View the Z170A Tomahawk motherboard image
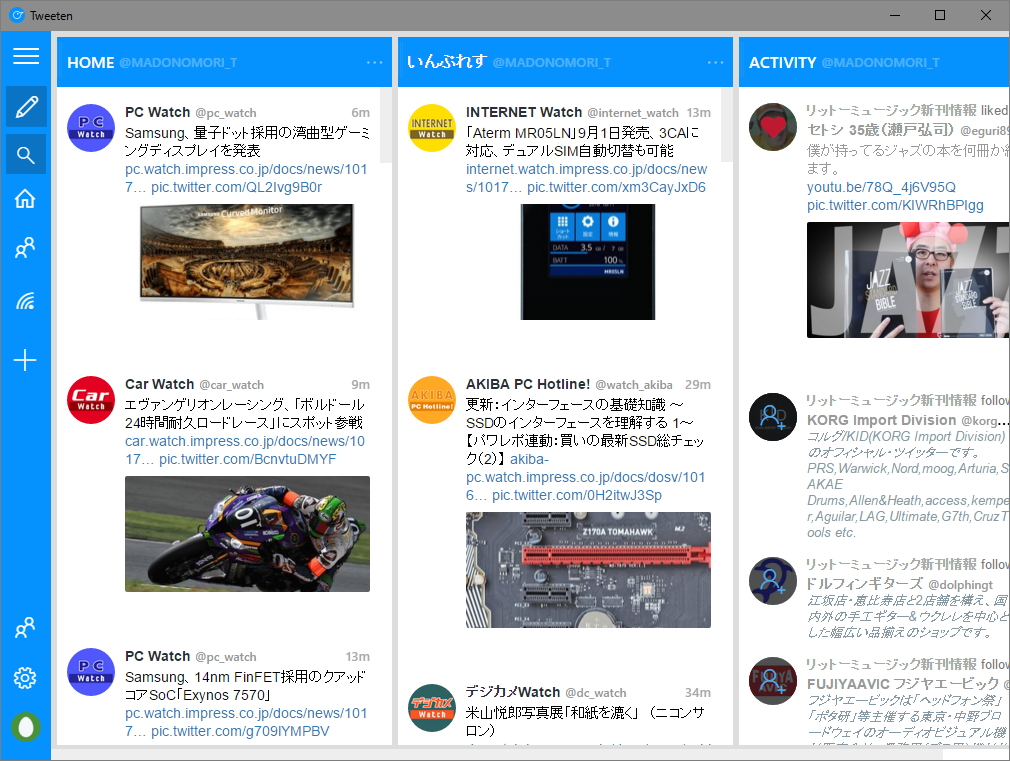The width and height of the screenshot is (1010, 761). 588,570
